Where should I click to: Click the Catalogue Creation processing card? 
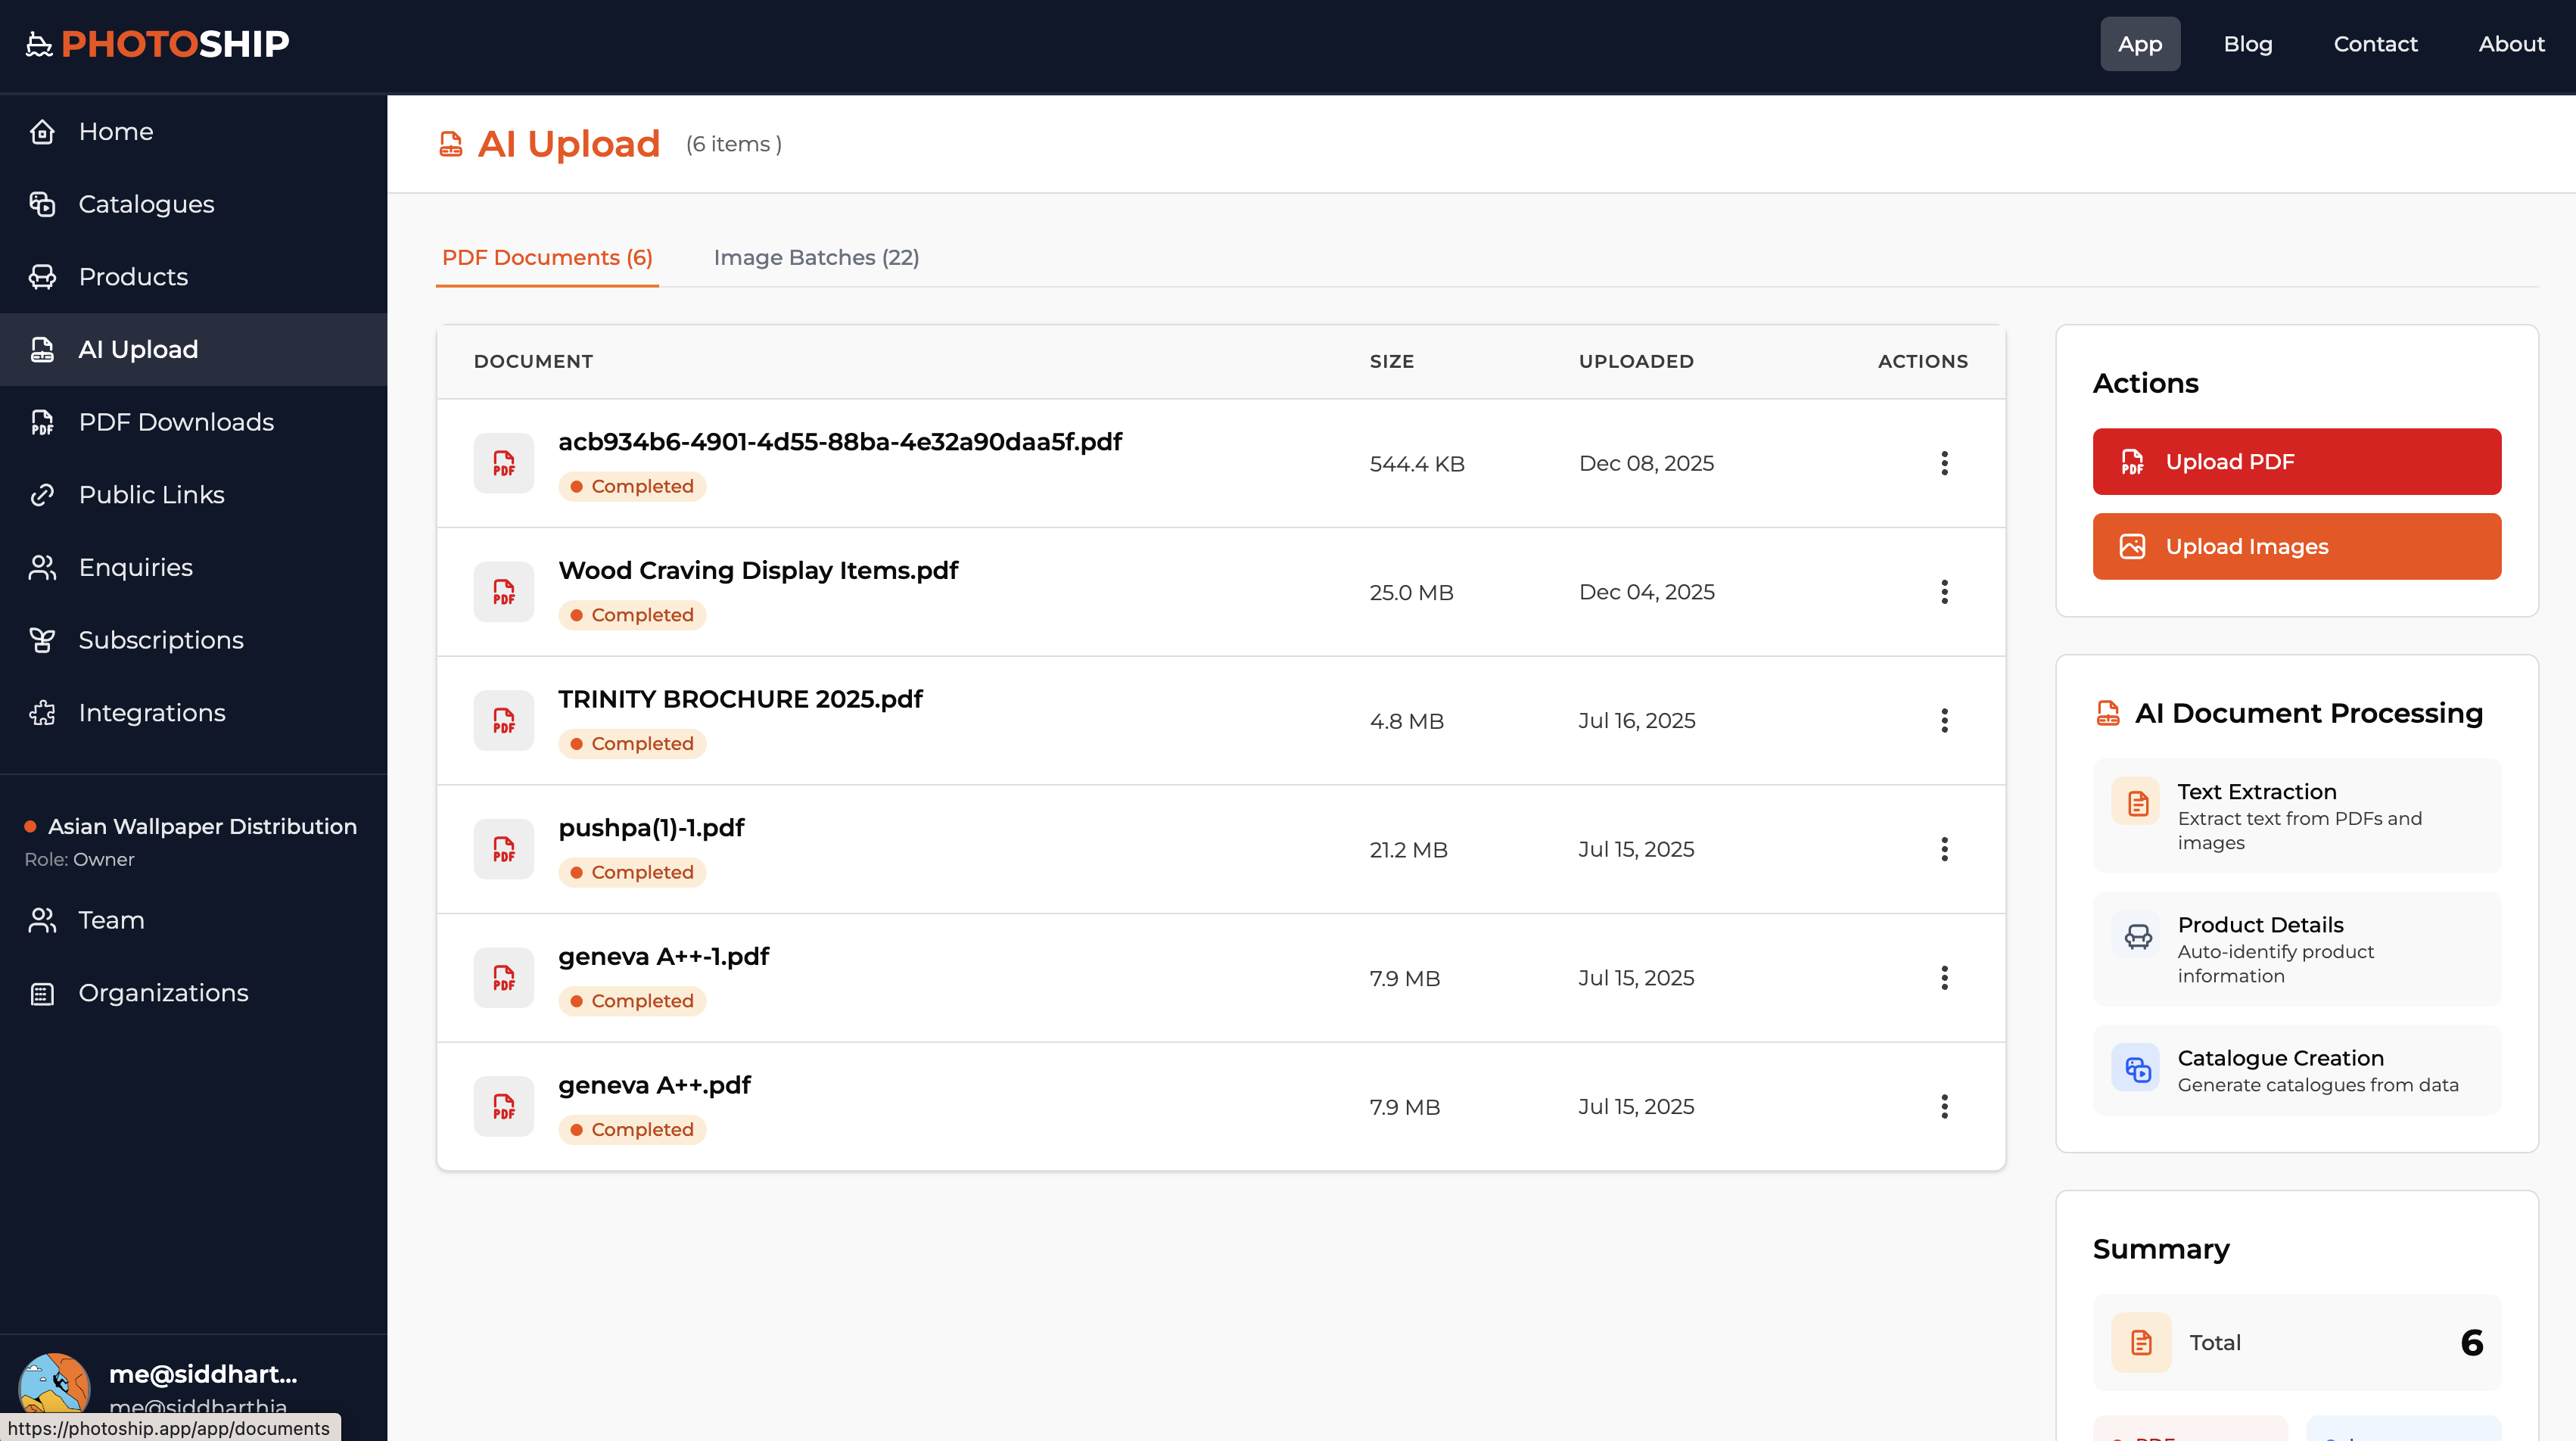point(2295,1069)
